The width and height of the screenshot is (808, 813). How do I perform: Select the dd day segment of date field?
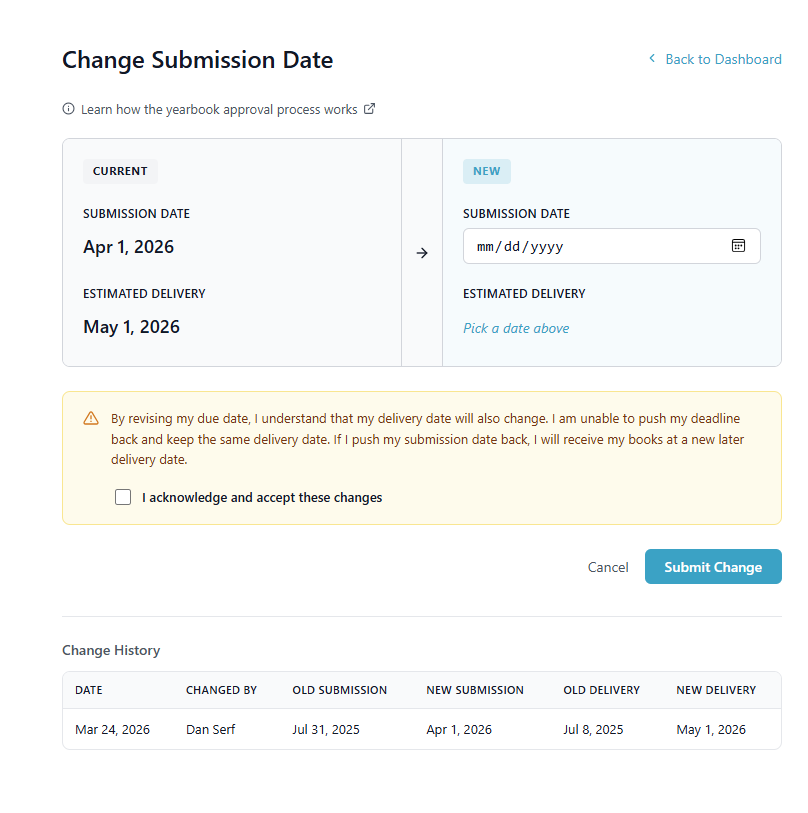pos(513,247)
